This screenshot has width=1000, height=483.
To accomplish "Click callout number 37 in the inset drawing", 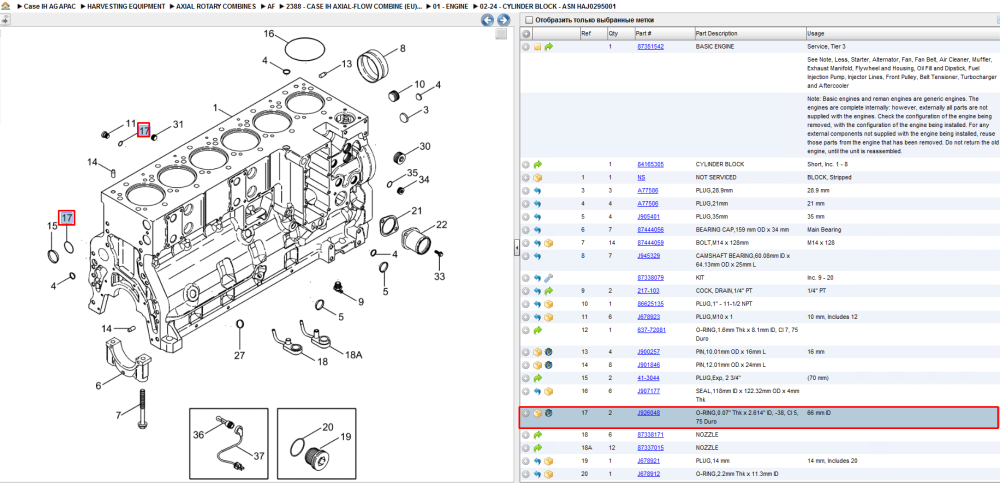I will tap(259, 456).
